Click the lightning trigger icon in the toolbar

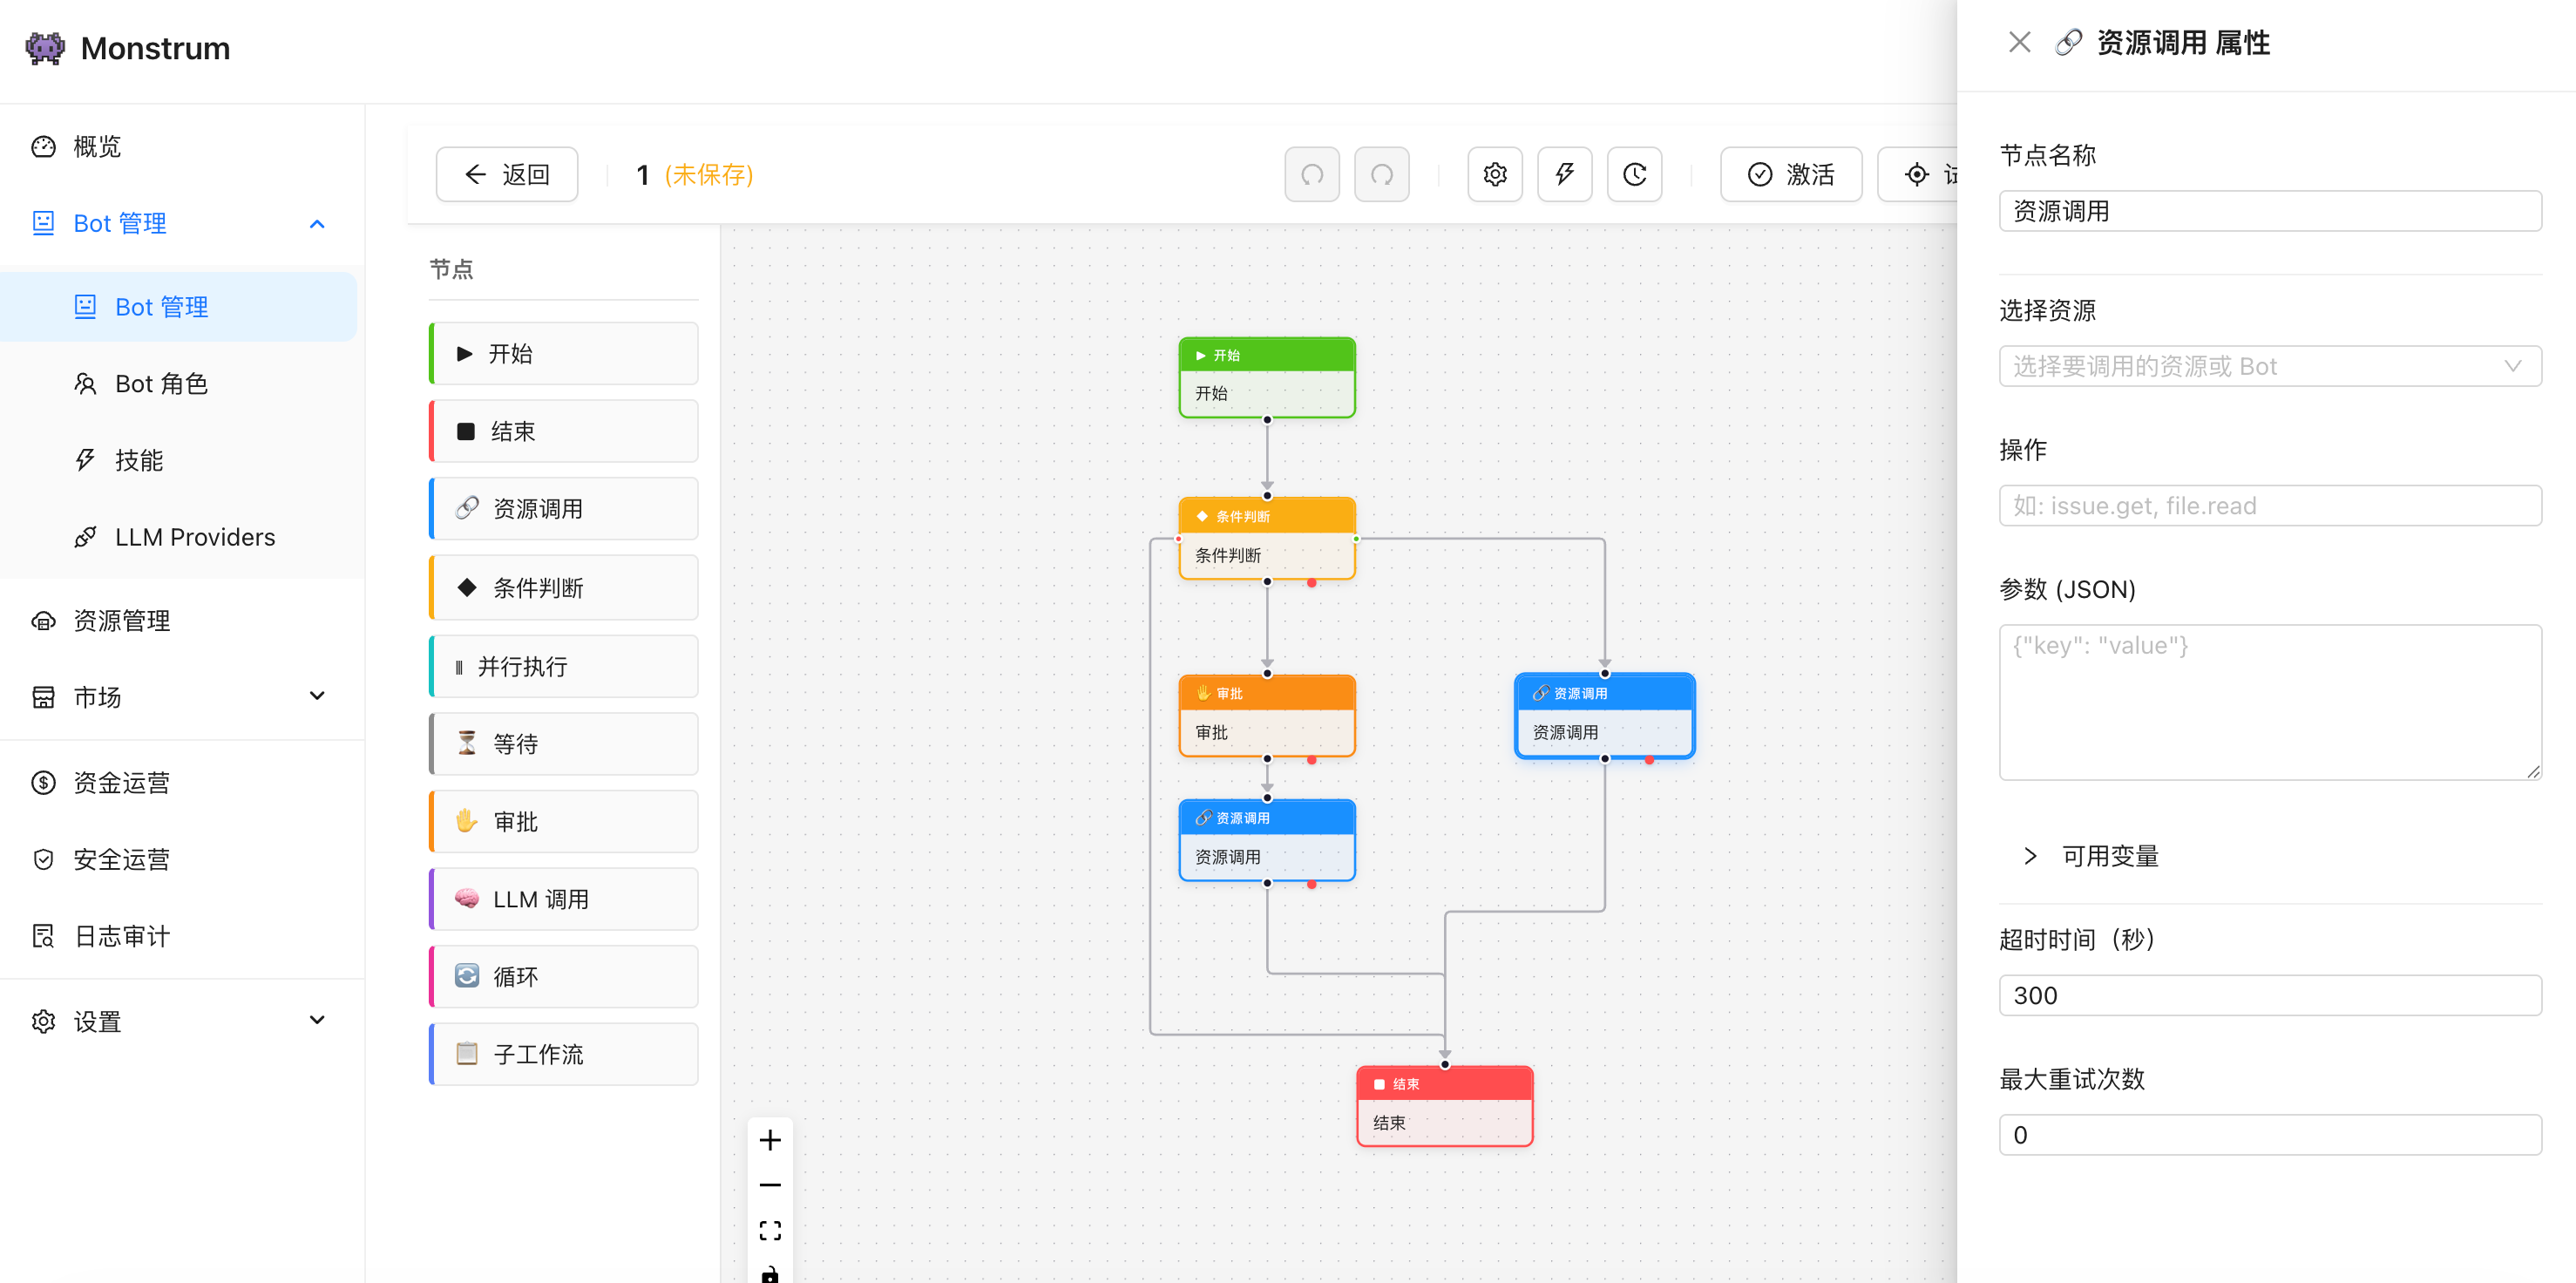pos(1564,174)
